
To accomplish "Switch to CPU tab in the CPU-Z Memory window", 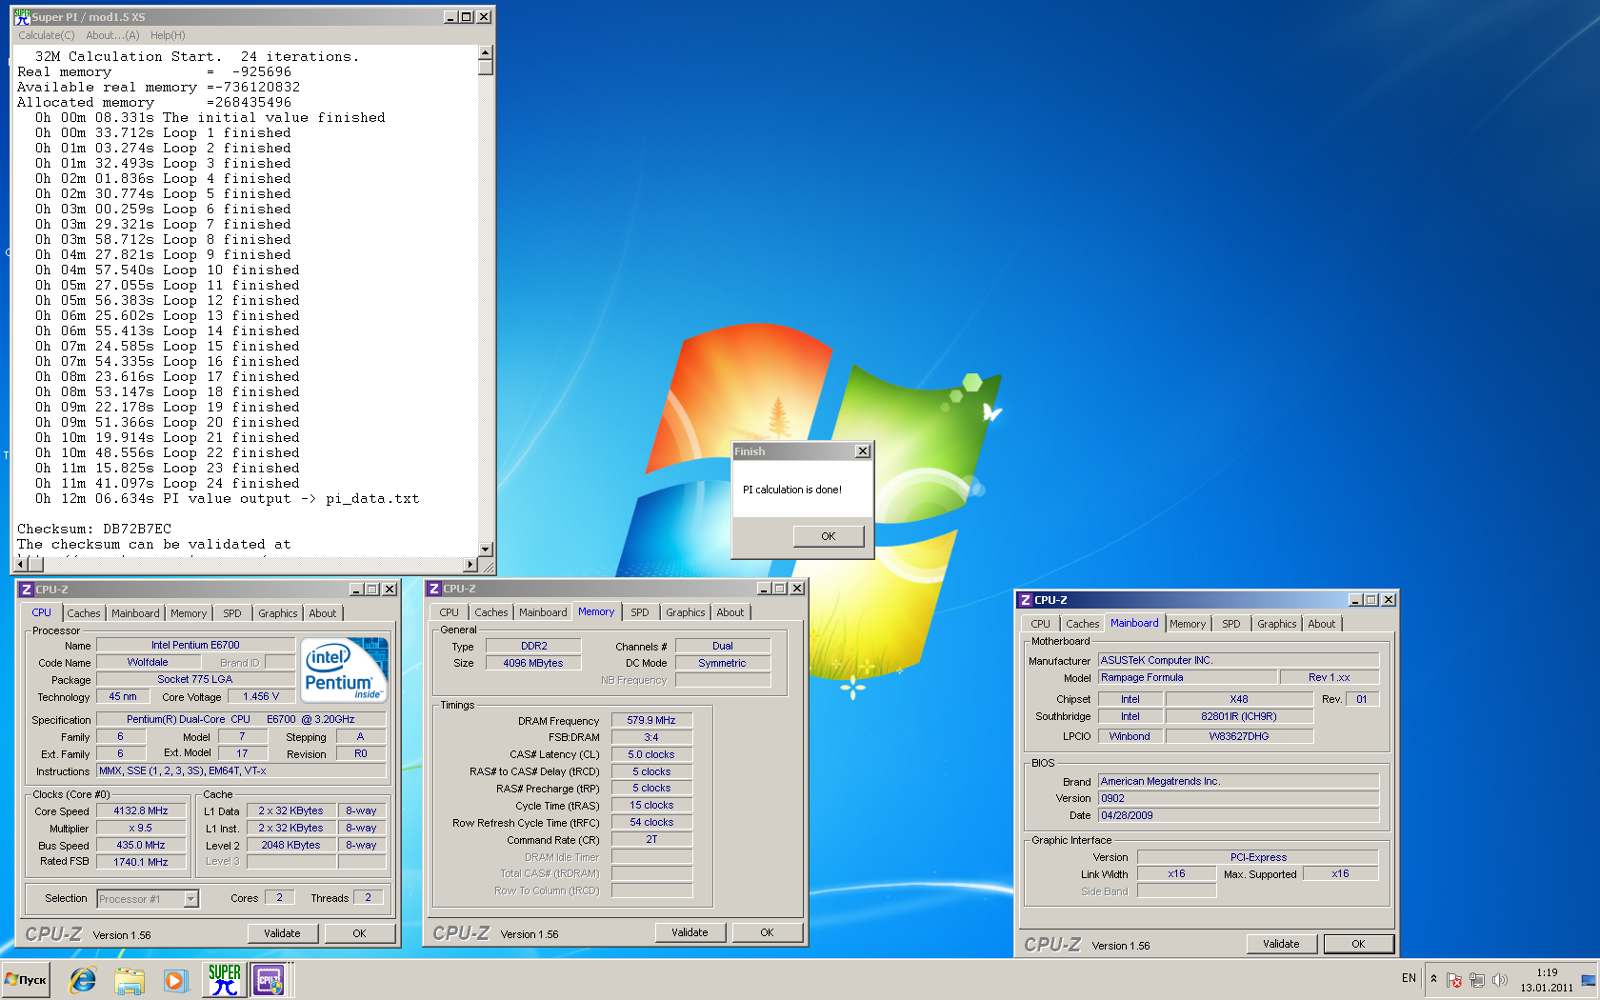I will 449,612.
